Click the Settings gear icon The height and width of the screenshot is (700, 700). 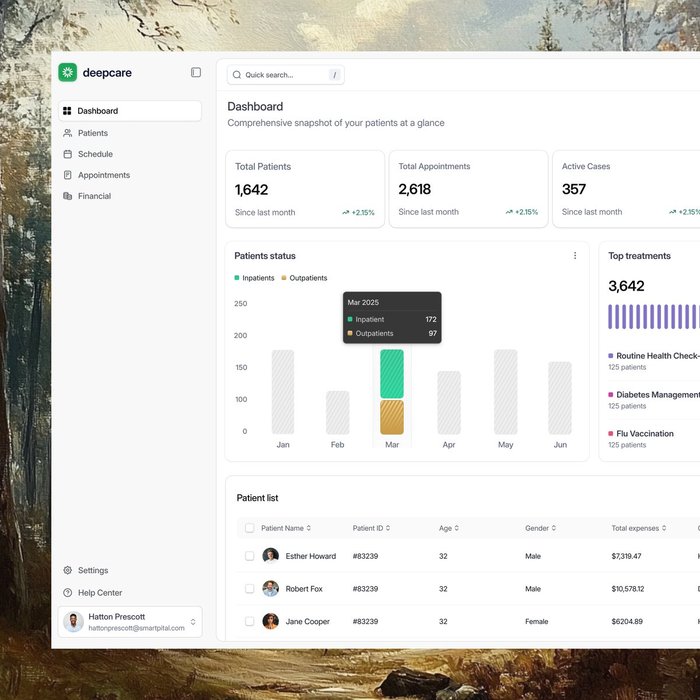pyautogui.click(x=67, y=570)
